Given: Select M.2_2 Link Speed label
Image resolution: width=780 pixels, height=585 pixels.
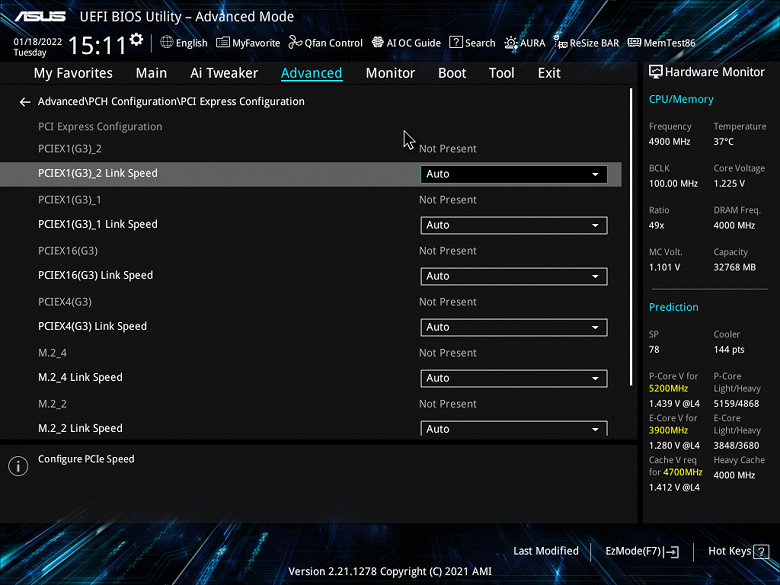Looking at the screenshot, I should (80, 428).
